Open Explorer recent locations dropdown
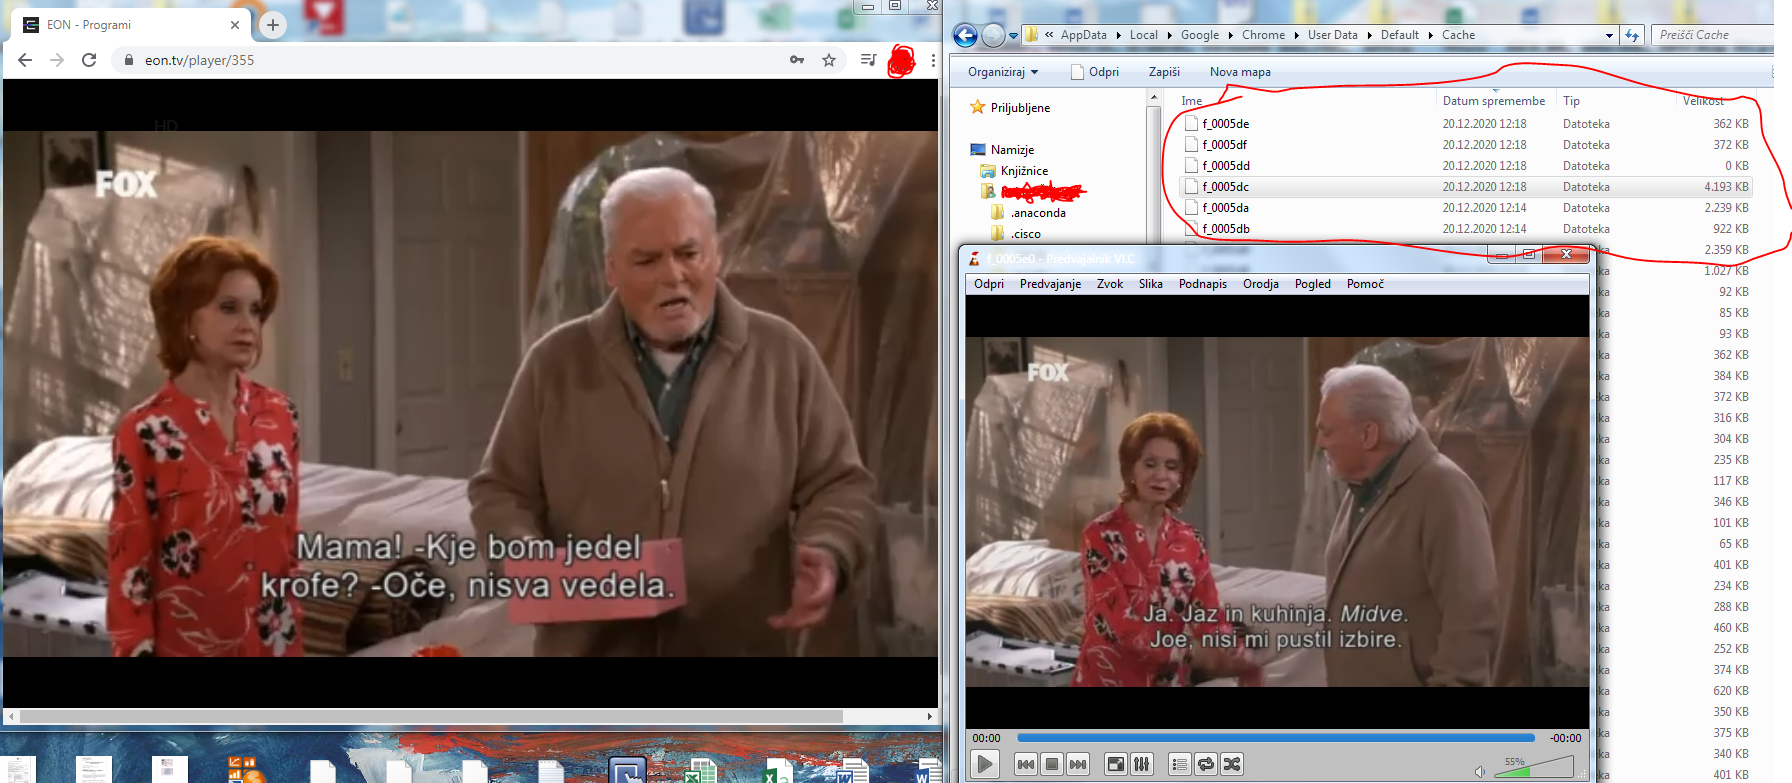The image size is (1792, 783). coord(1013,36)
